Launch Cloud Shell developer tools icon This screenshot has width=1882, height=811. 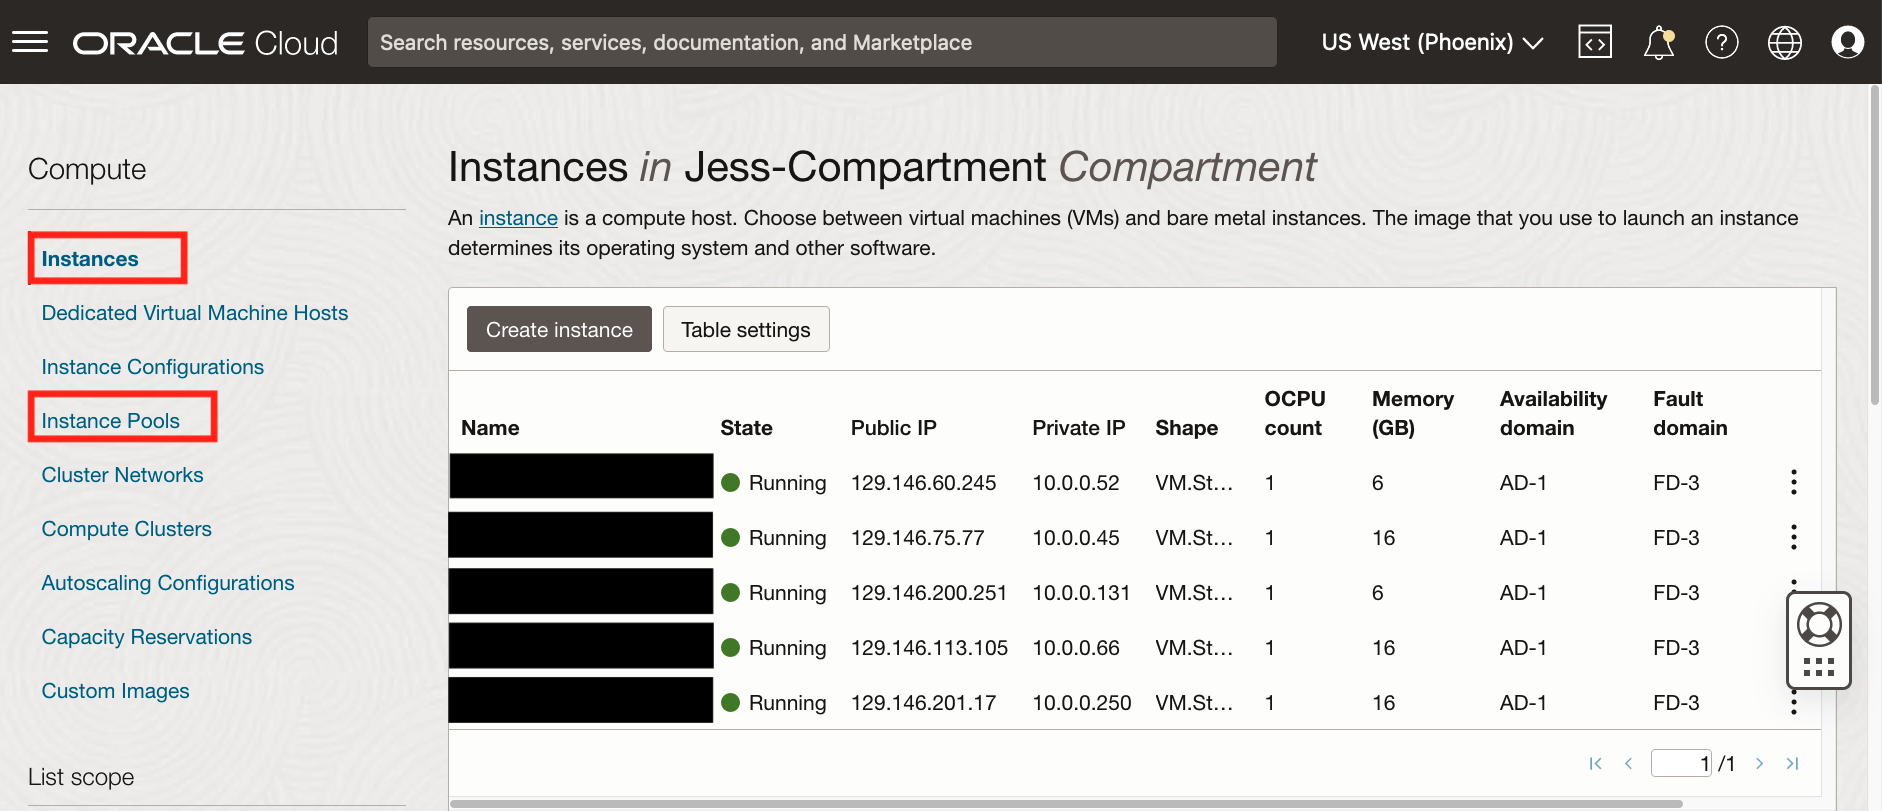tap(1594, 42)
